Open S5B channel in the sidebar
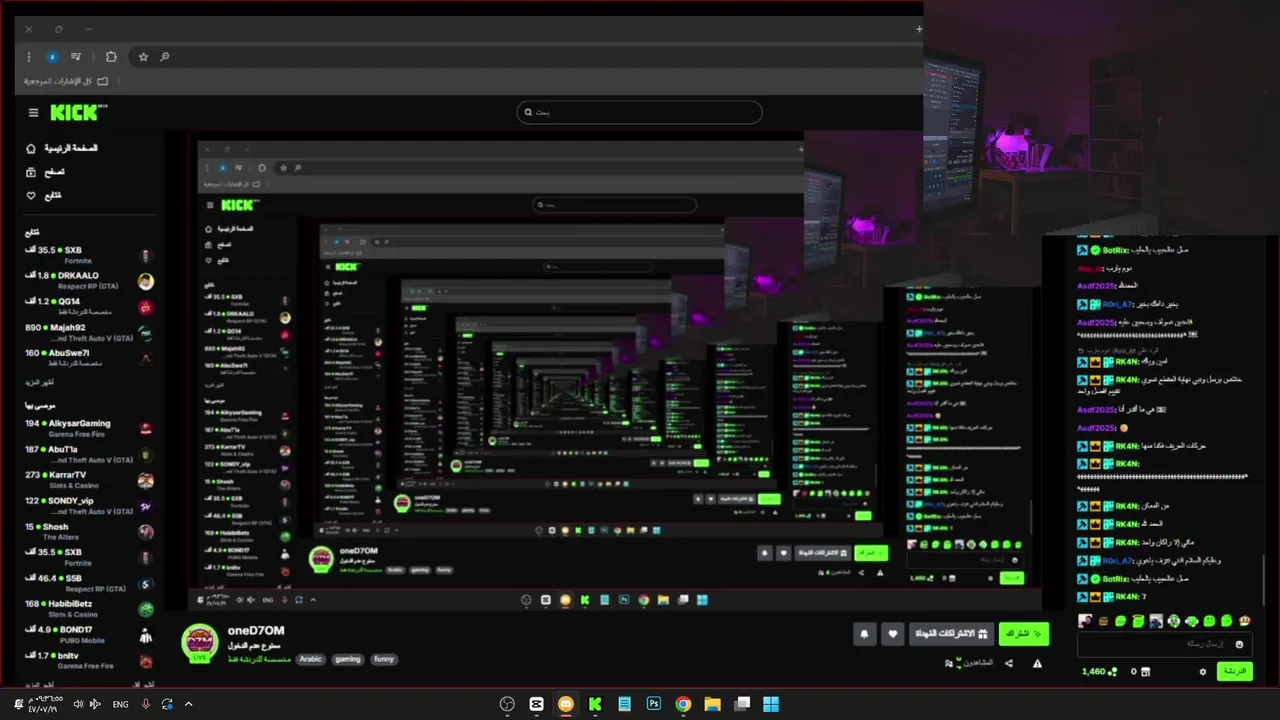The width and height of the screenshot is (1280, 720). (90, 584)
